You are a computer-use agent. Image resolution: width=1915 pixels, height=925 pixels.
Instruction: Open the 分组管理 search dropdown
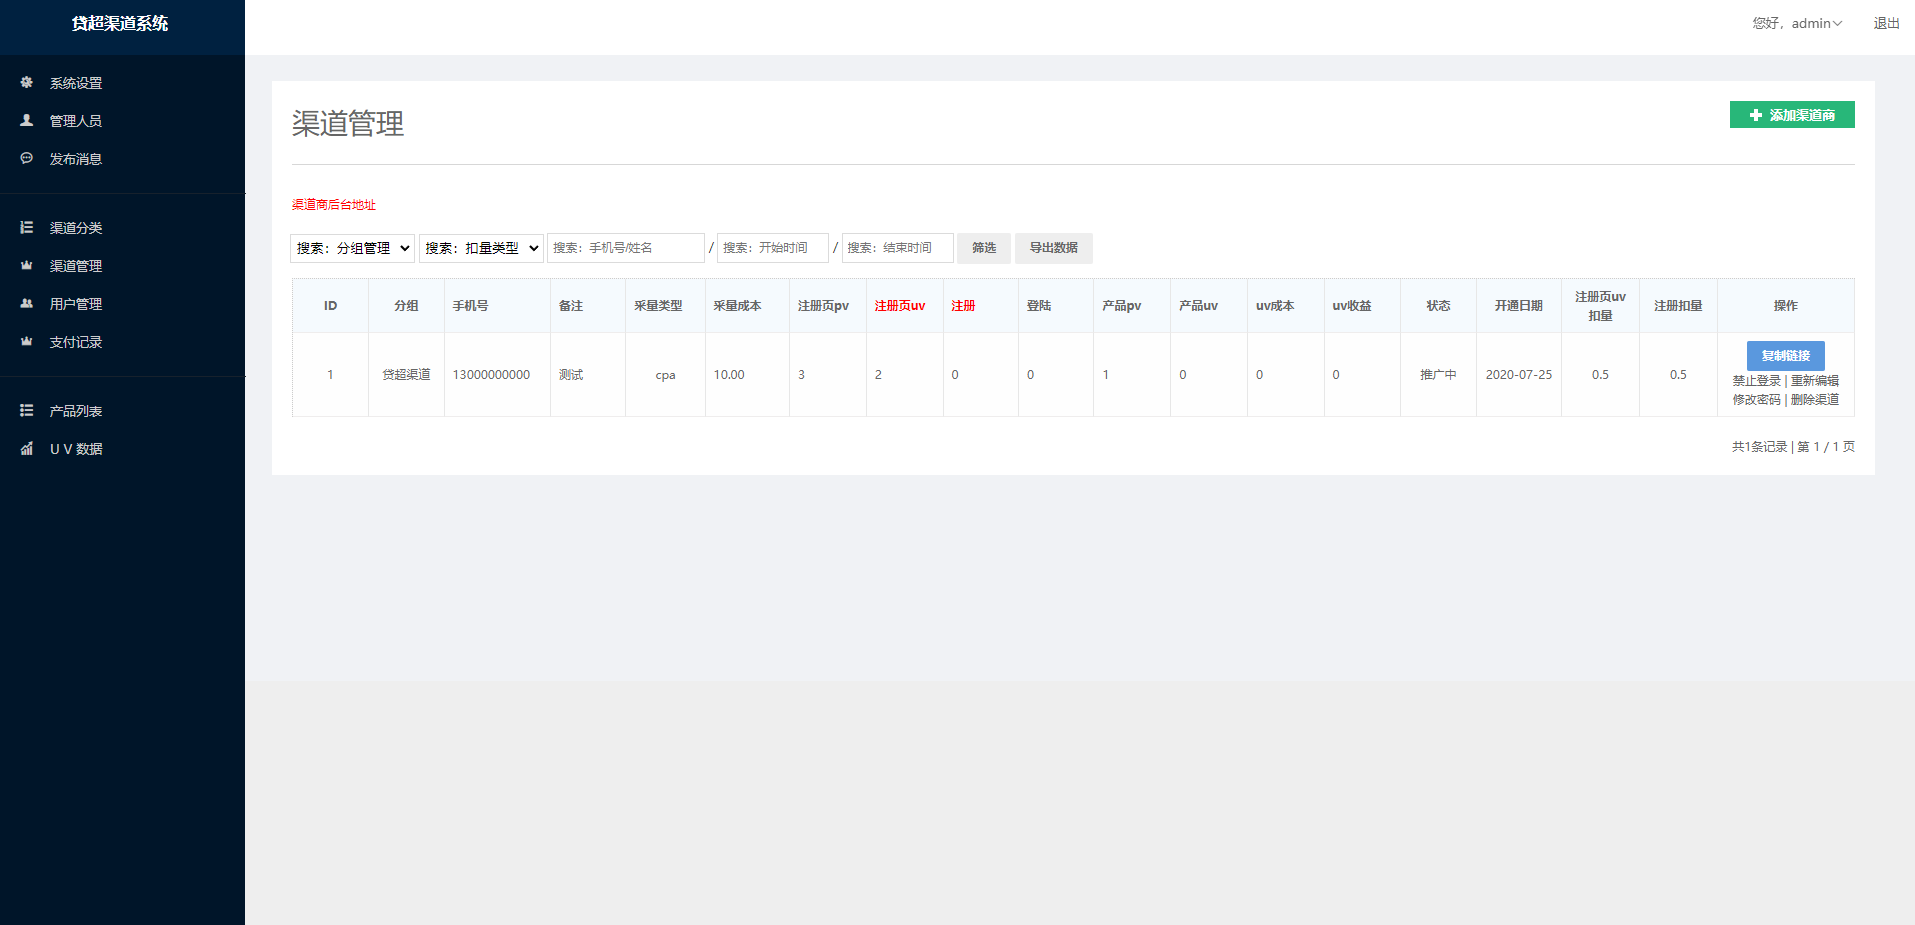pos(353,248)
